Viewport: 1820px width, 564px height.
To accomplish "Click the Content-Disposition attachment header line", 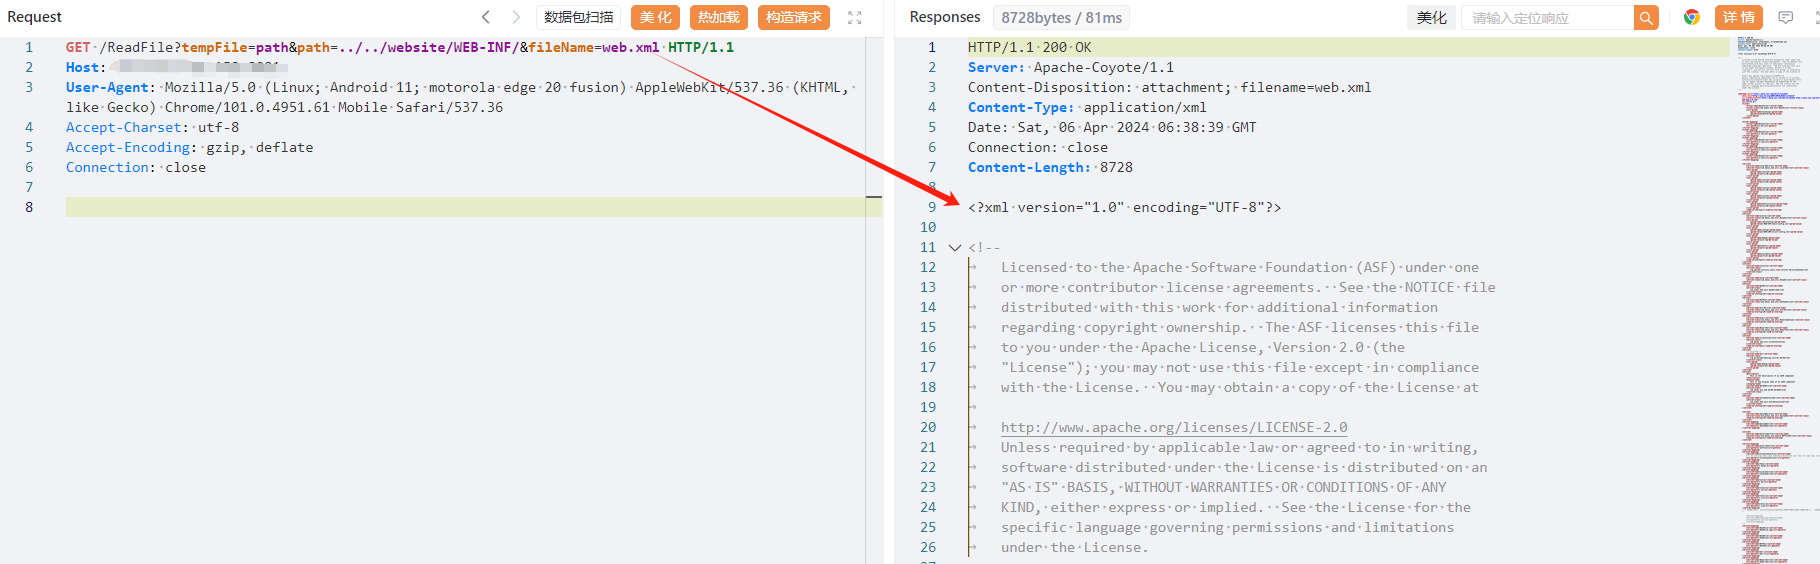I will point(1170,87).
